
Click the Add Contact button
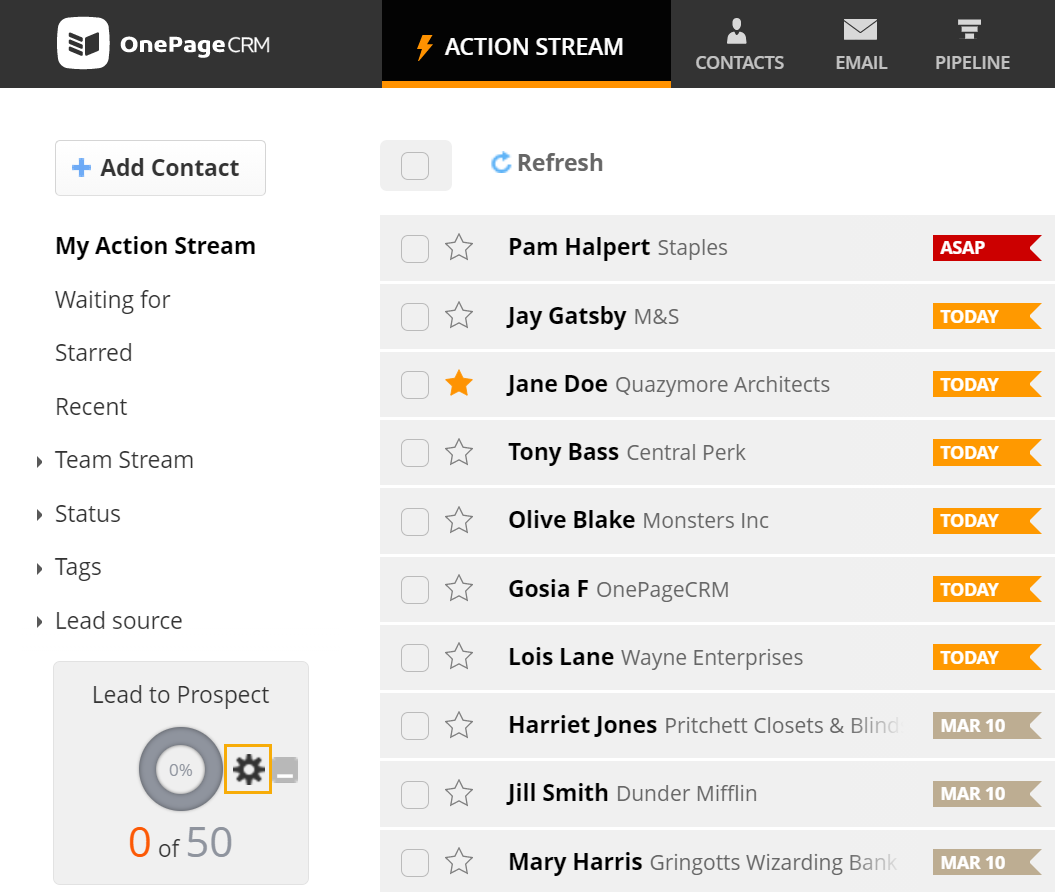coord(160,168)
